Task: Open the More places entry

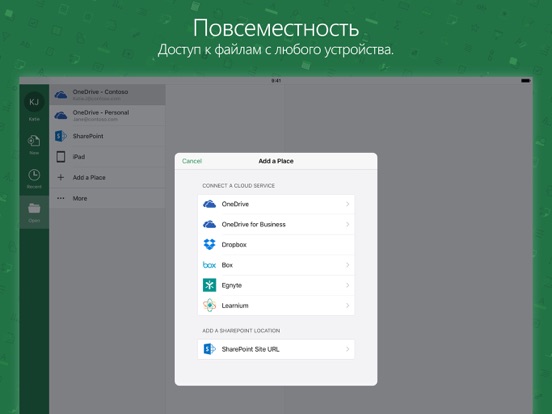Action: [107, 198]
